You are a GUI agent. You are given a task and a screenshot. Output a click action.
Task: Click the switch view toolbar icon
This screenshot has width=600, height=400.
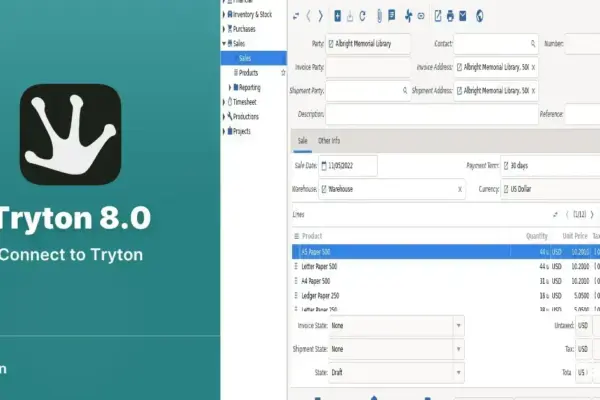[x=296, y=16]
